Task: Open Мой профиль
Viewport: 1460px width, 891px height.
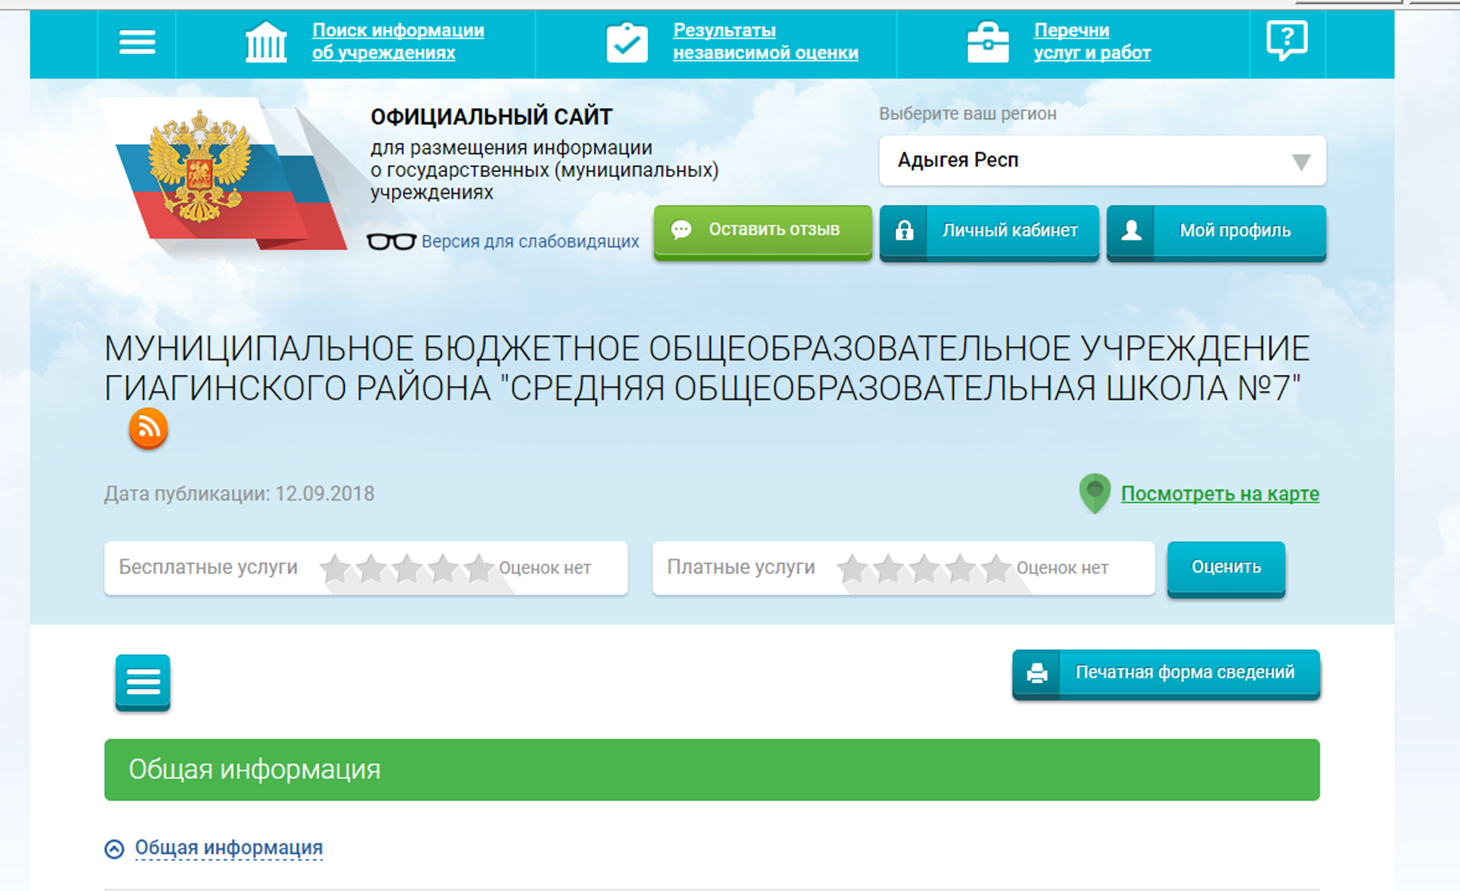Action: [x=1216, y=231]
